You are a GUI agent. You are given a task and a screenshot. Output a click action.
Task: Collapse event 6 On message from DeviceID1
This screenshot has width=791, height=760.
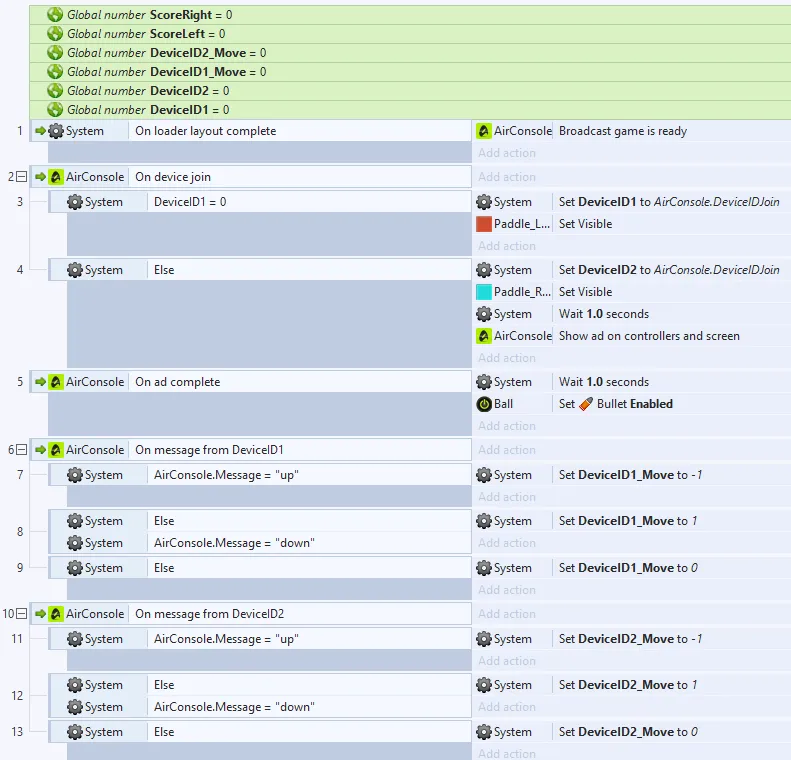(21, 450)
